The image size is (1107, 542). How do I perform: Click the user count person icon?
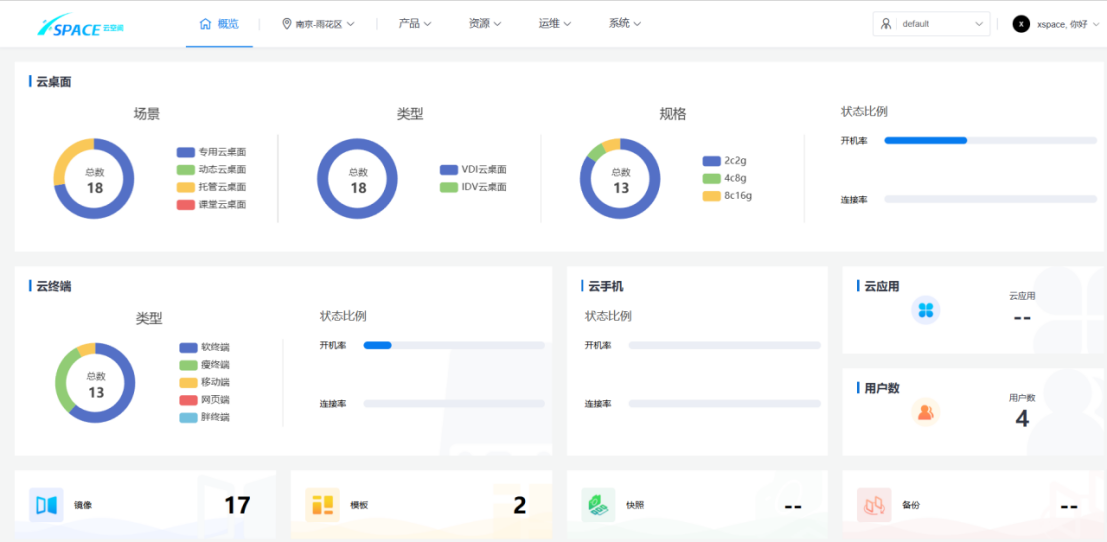pos(925,411)
